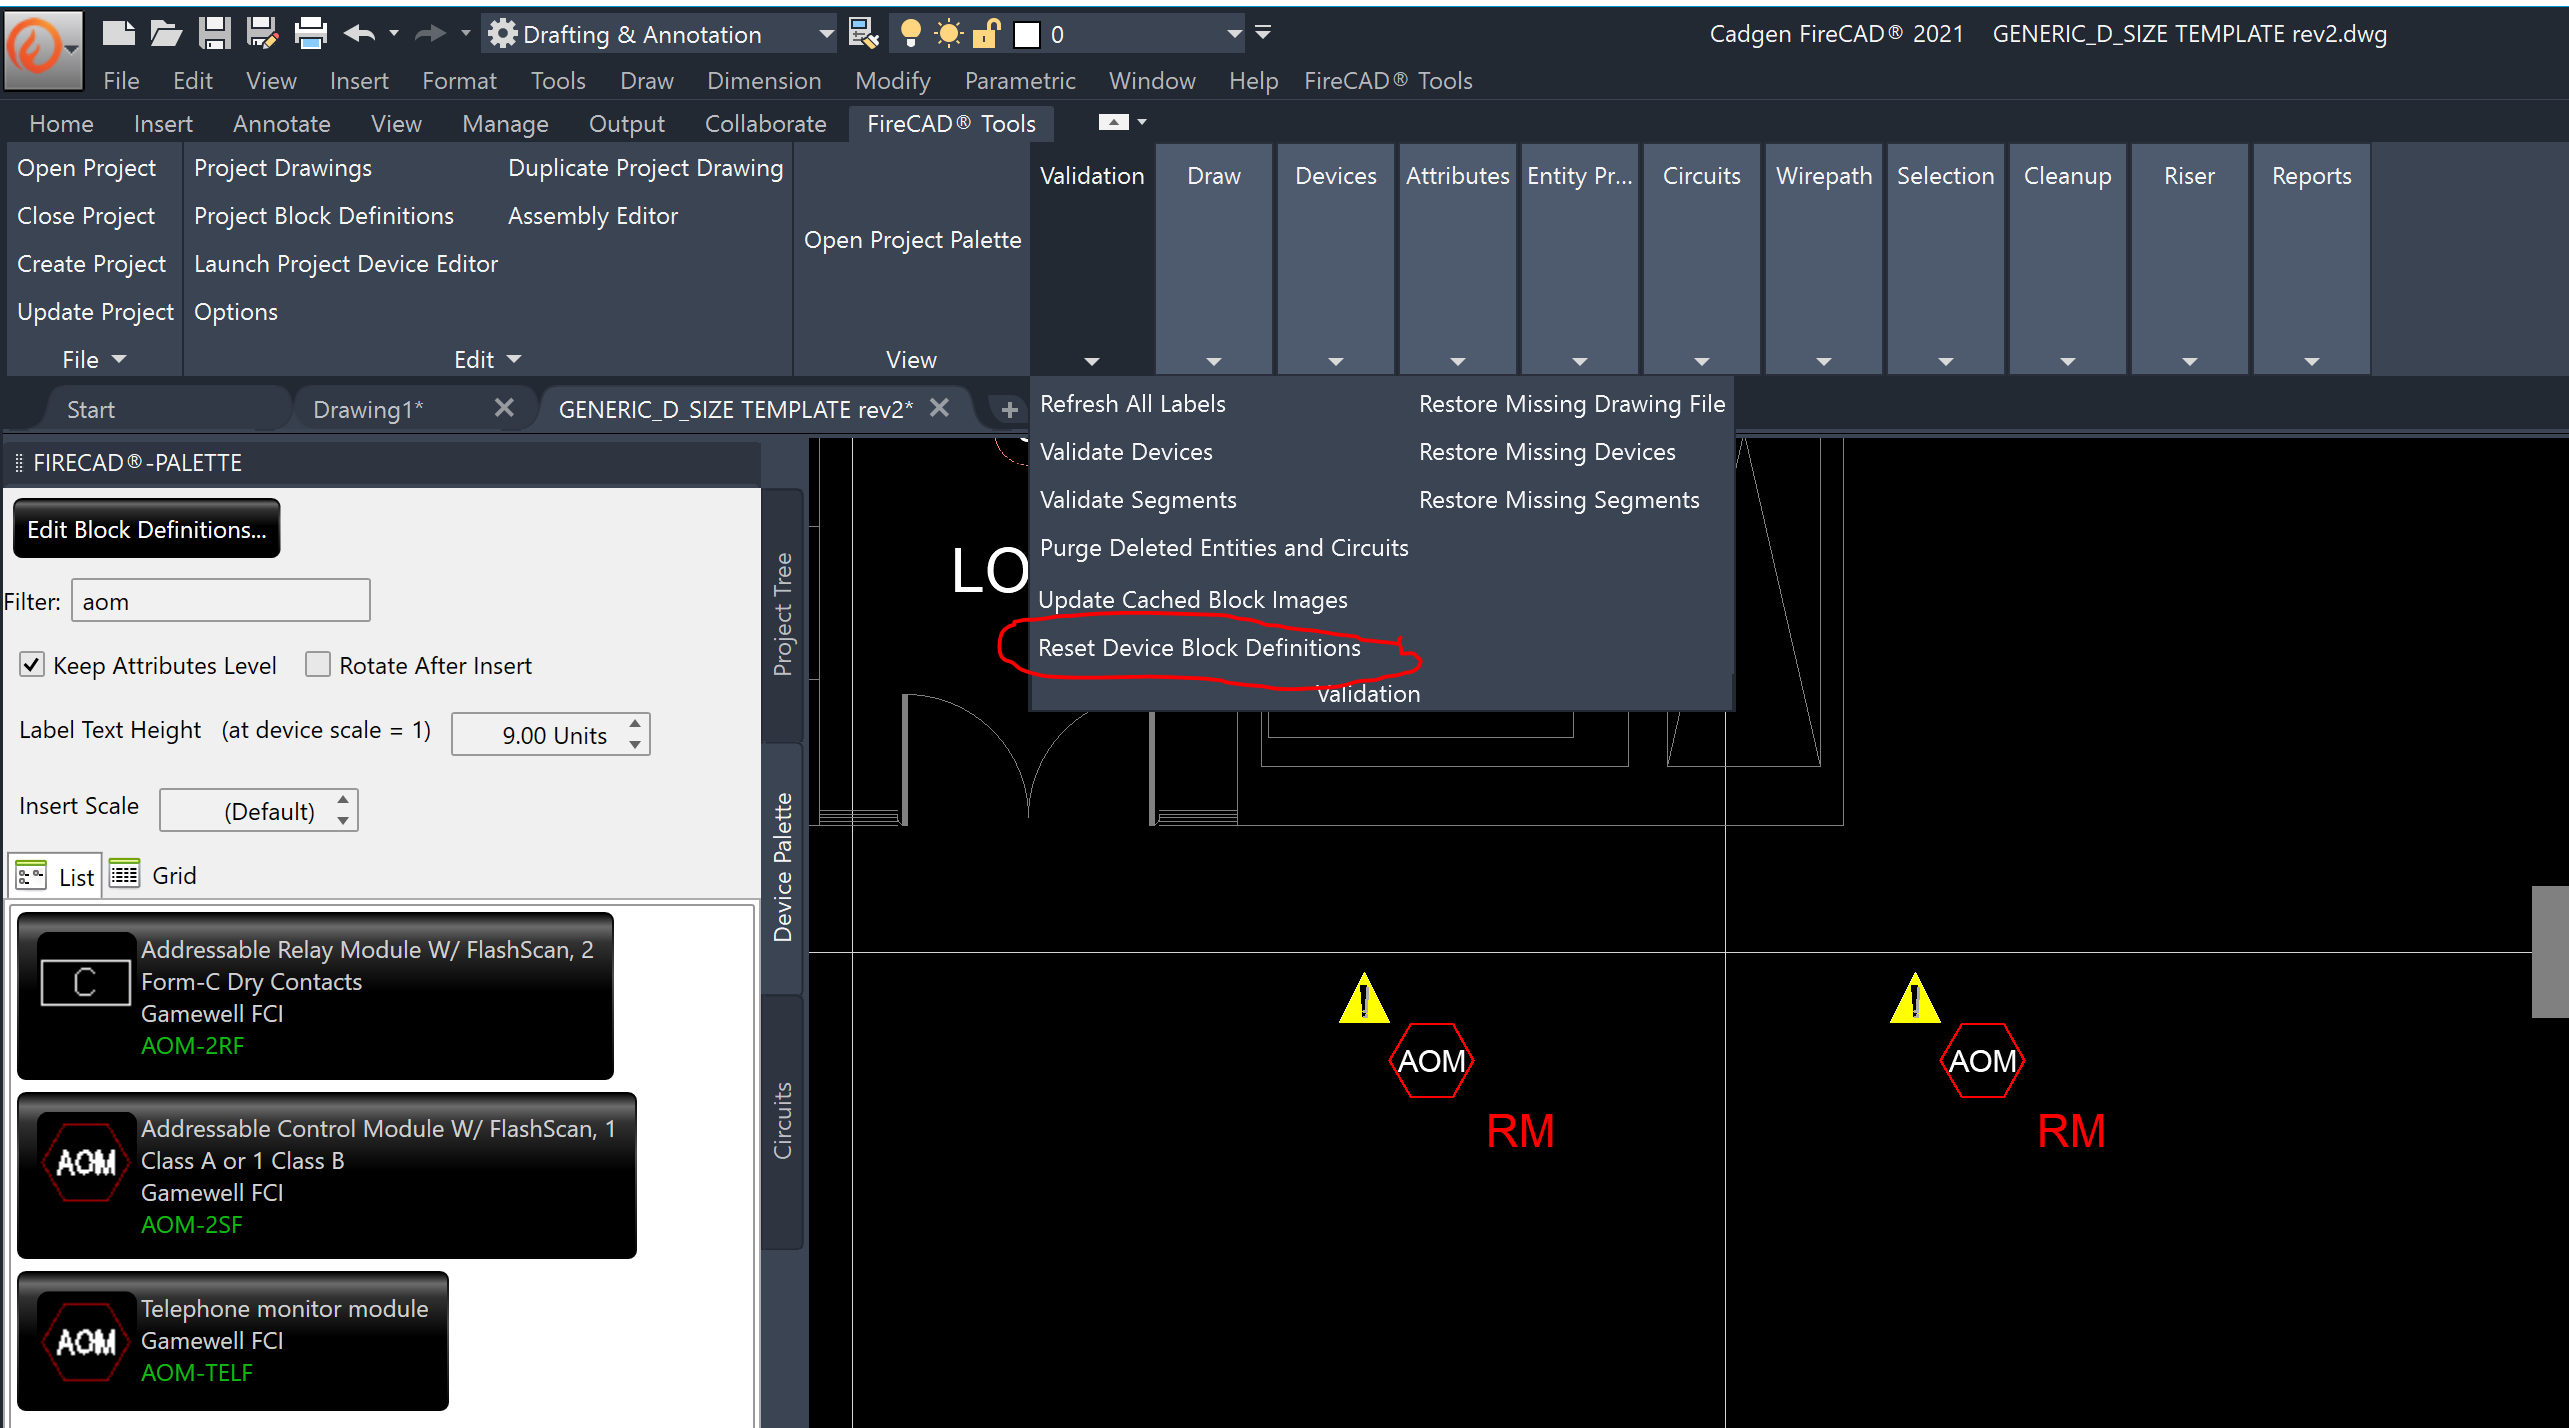The height and width of the screenshot is (1428, 2569).
Task: Click the Filter input field
Action: coord(220,601)
